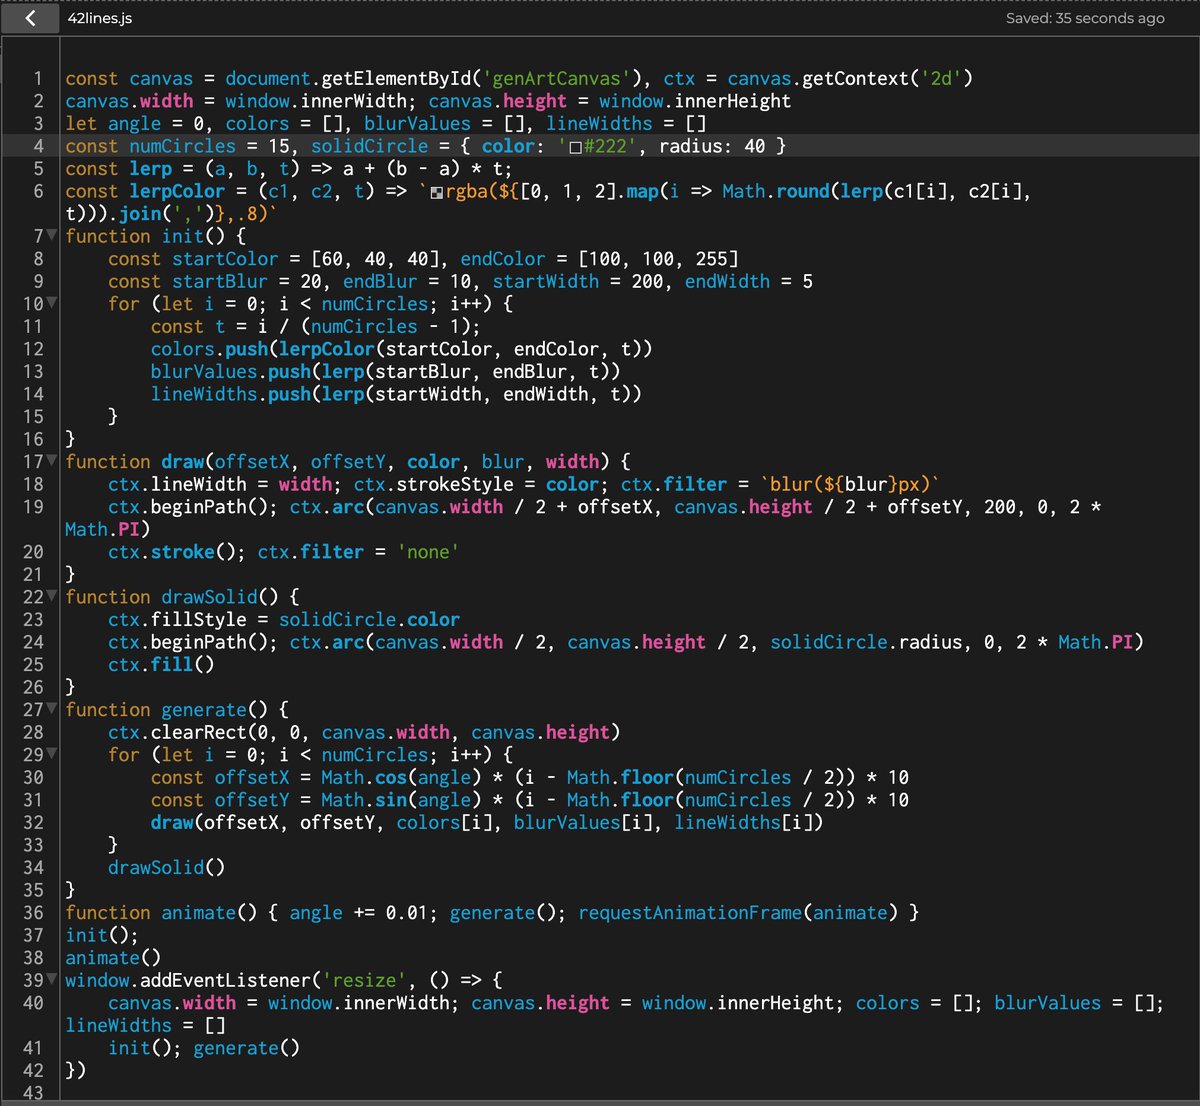1200x1106 pixels.
Task: Click requestAnimationFrame on line 36
Action: click(690, 913)
